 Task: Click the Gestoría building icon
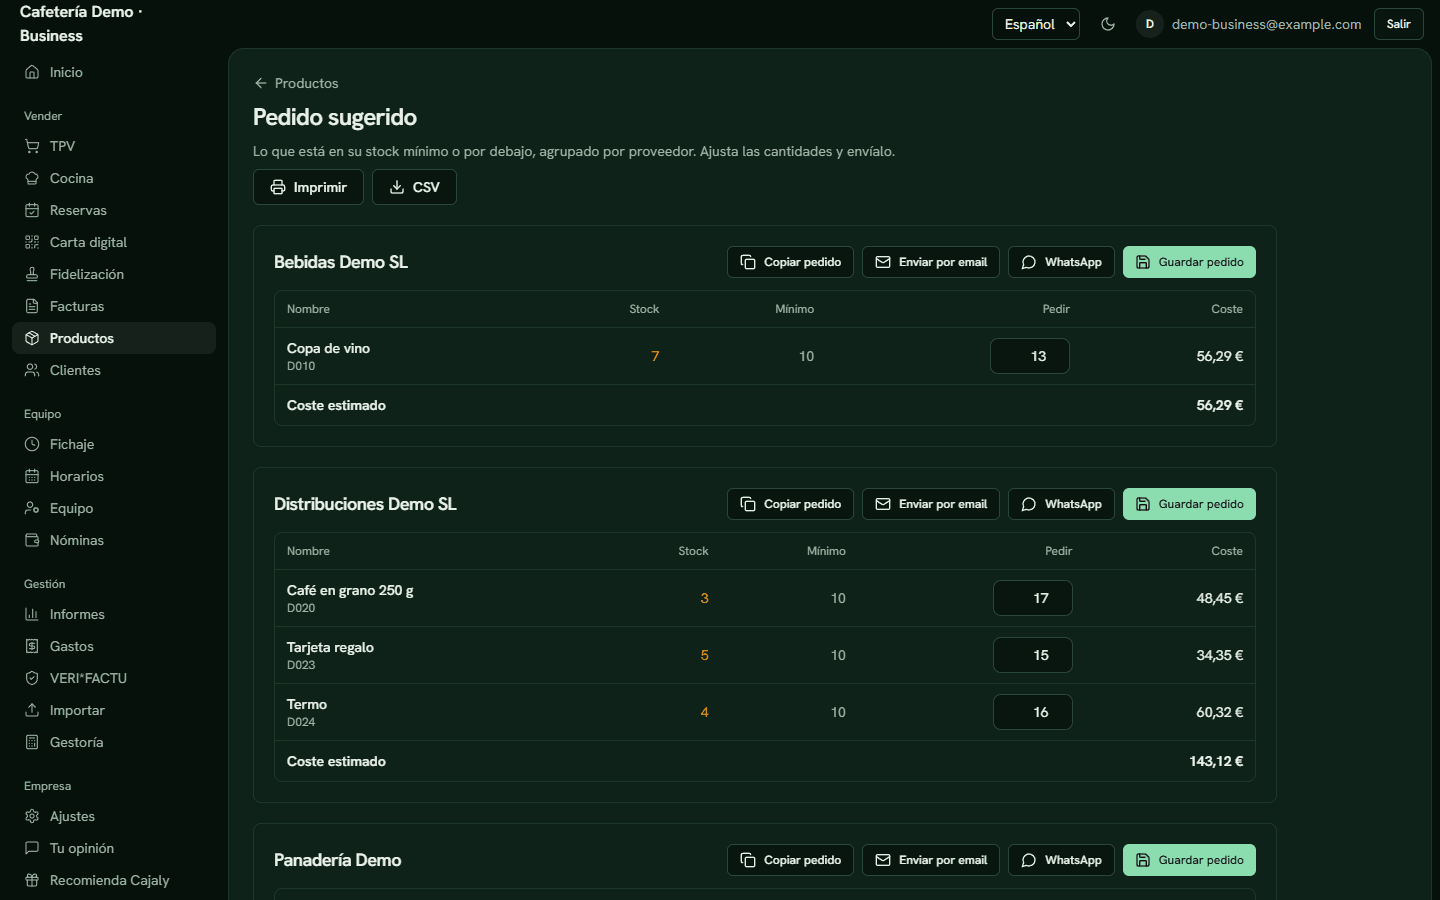[32, 742]
